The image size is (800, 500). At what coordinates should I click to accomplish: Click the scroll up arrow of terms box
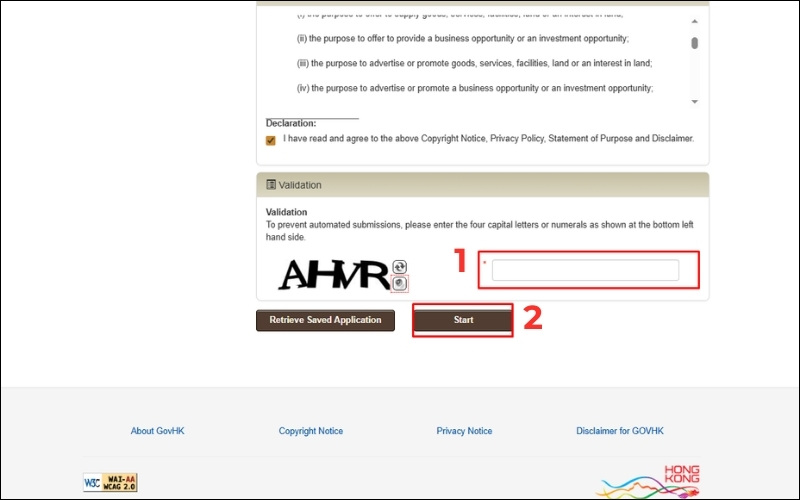coord(694,20)
